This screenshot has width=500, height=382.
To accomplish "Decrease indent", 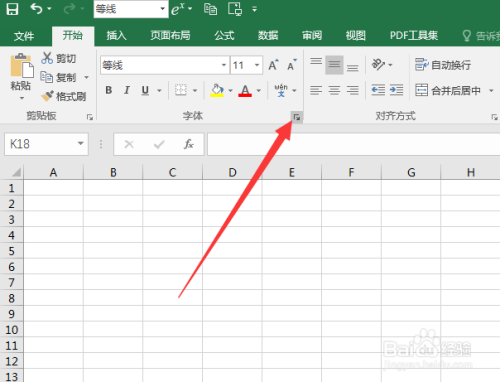I will click(378, 90).
